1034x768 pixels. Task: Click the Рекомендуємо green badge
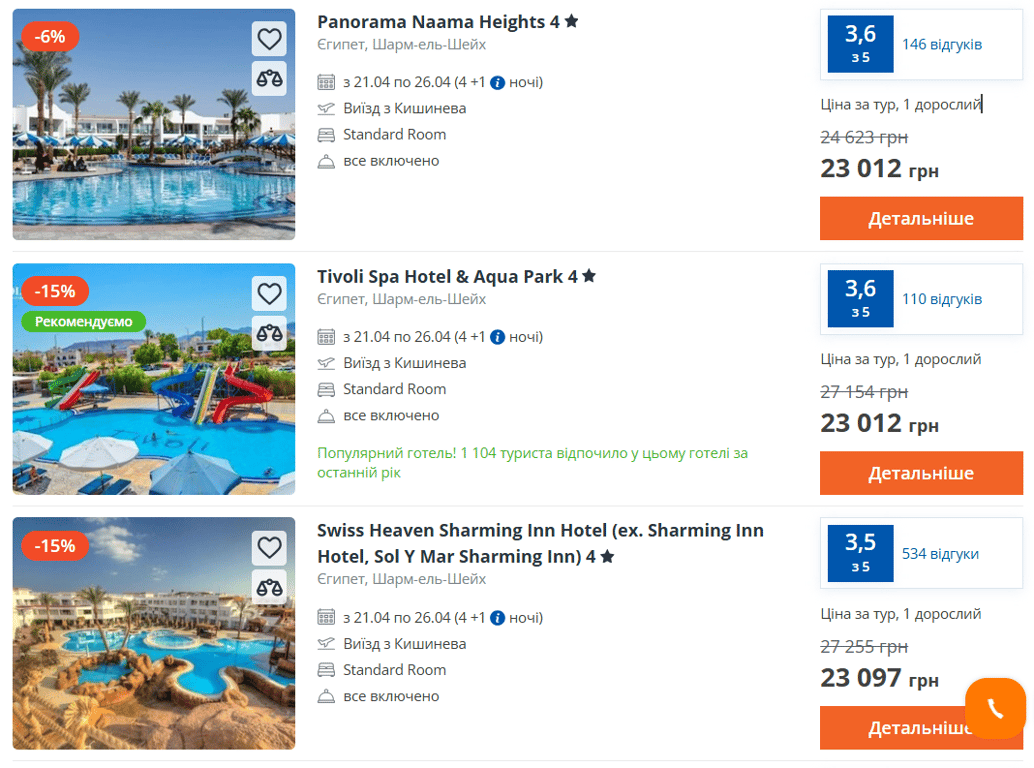coord(84,322)
